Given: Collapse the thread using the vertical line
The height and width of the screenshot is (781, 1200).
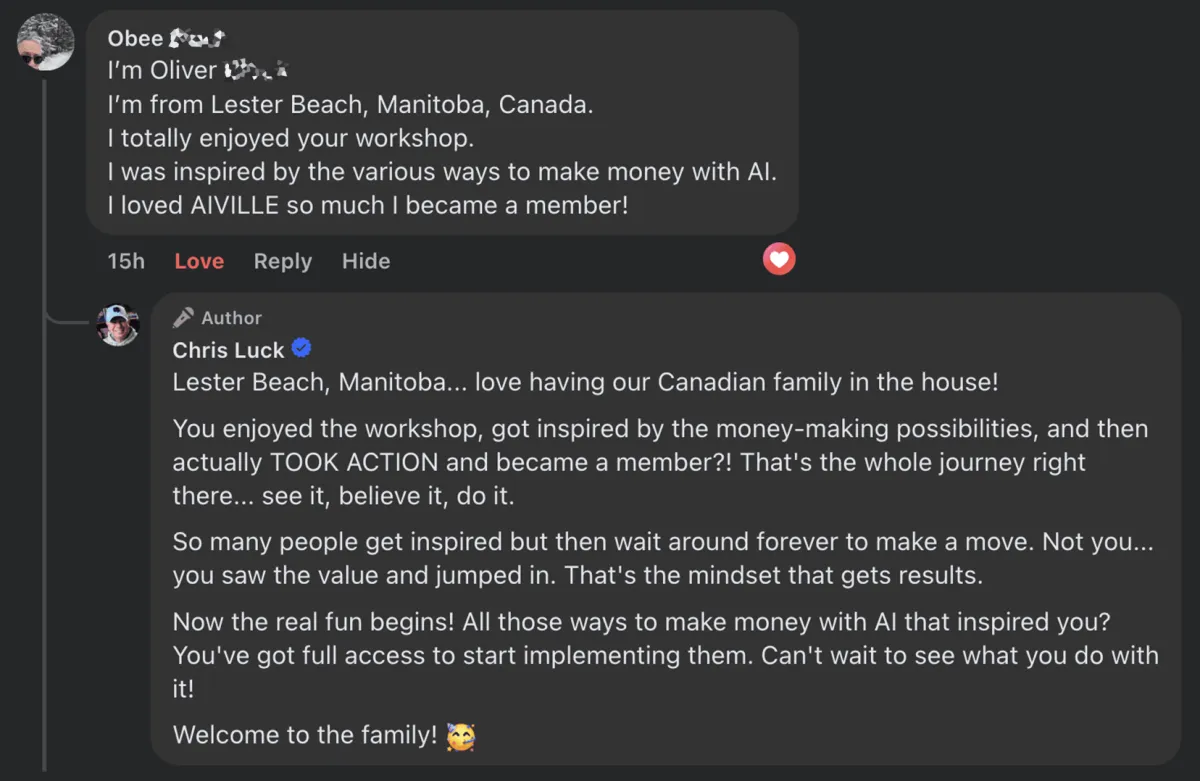Looking at the screenshot, I should click(x=45, y=500).
